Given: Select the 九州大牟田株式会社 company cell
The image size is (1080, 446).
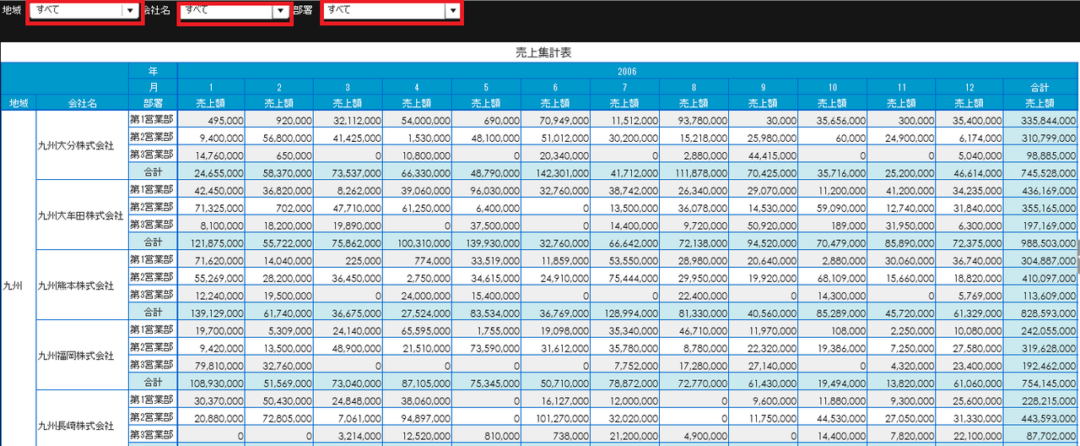Looking at the screenshot, I should (80, 214).
